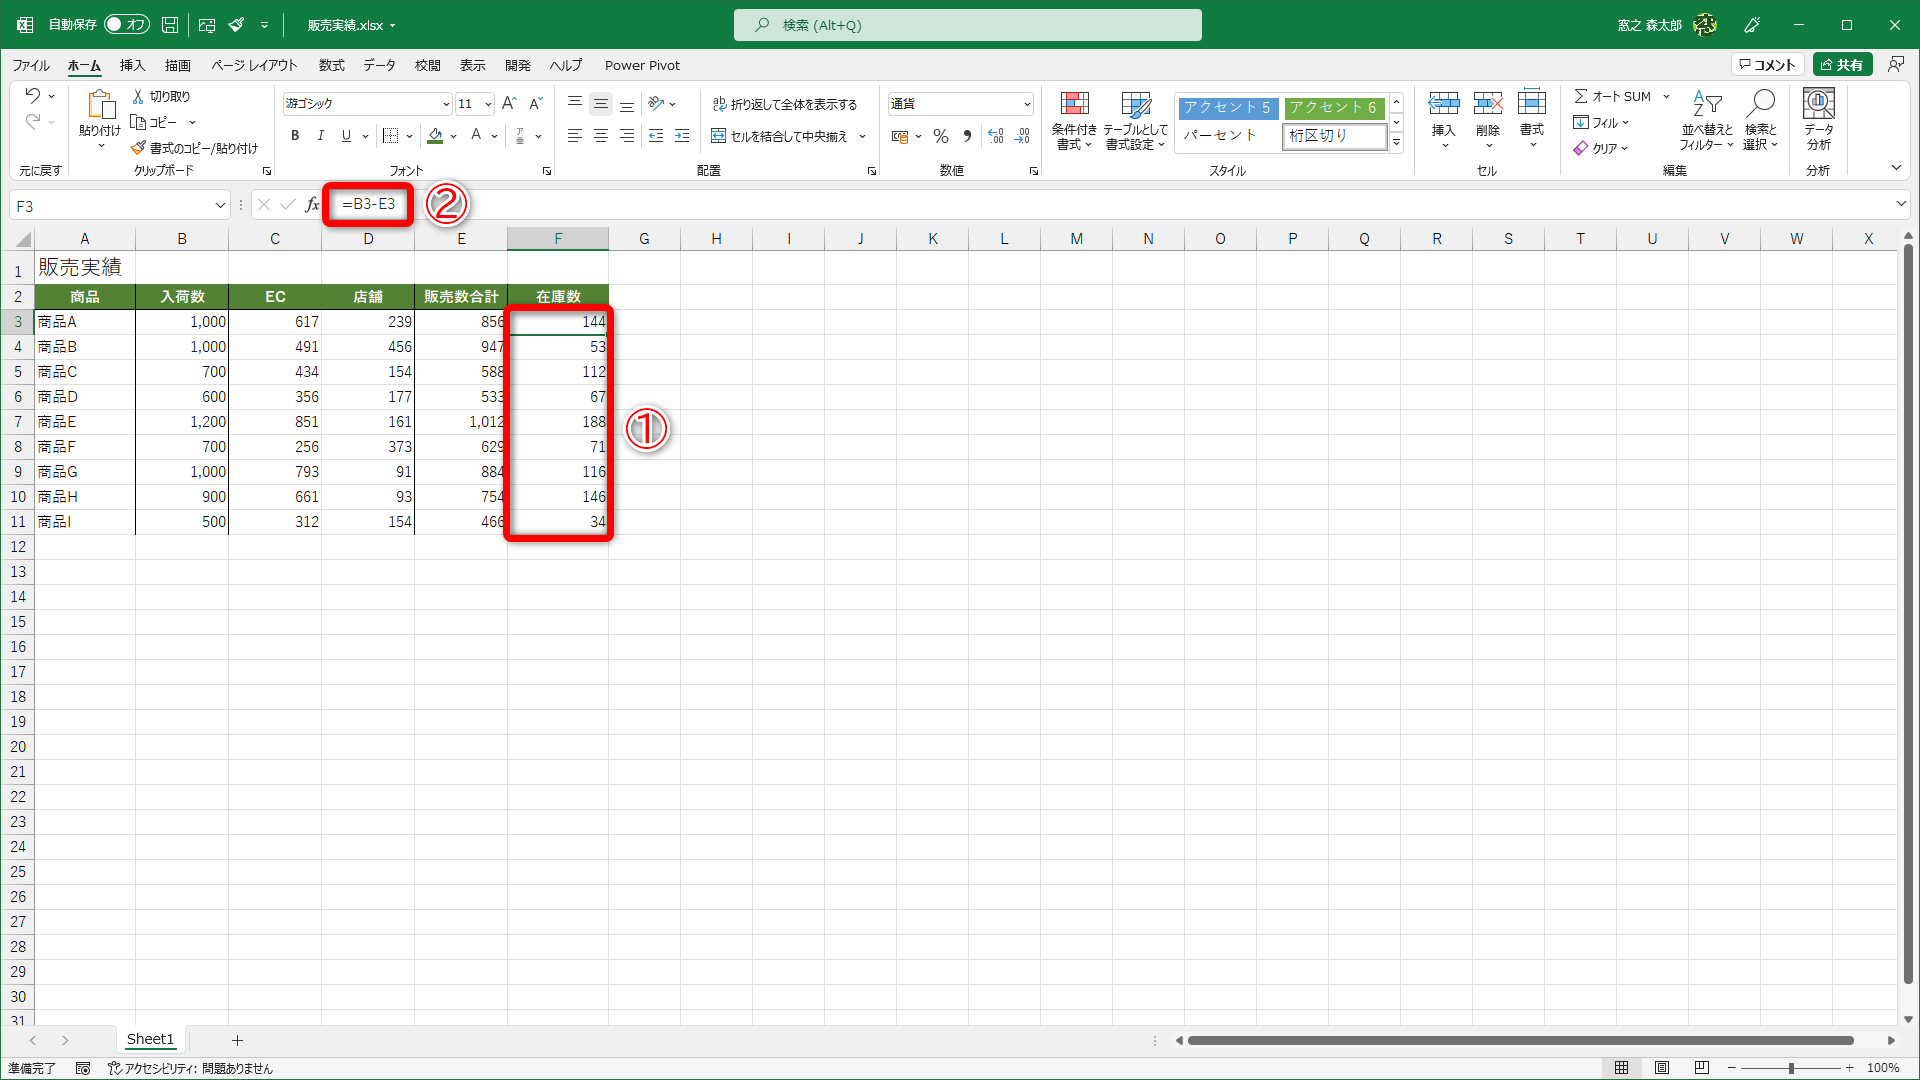Select the Sheet1 worksheet tab

click(x=150, y=1040)
